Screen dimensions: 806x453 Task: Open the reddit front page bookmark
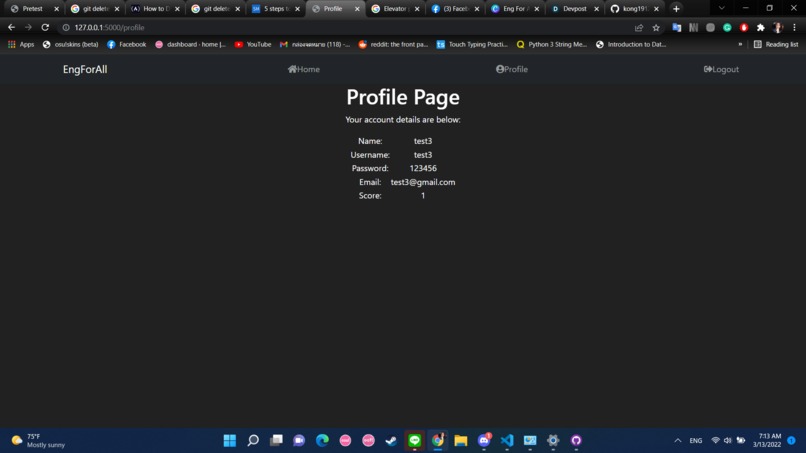[x=393, y=45]
